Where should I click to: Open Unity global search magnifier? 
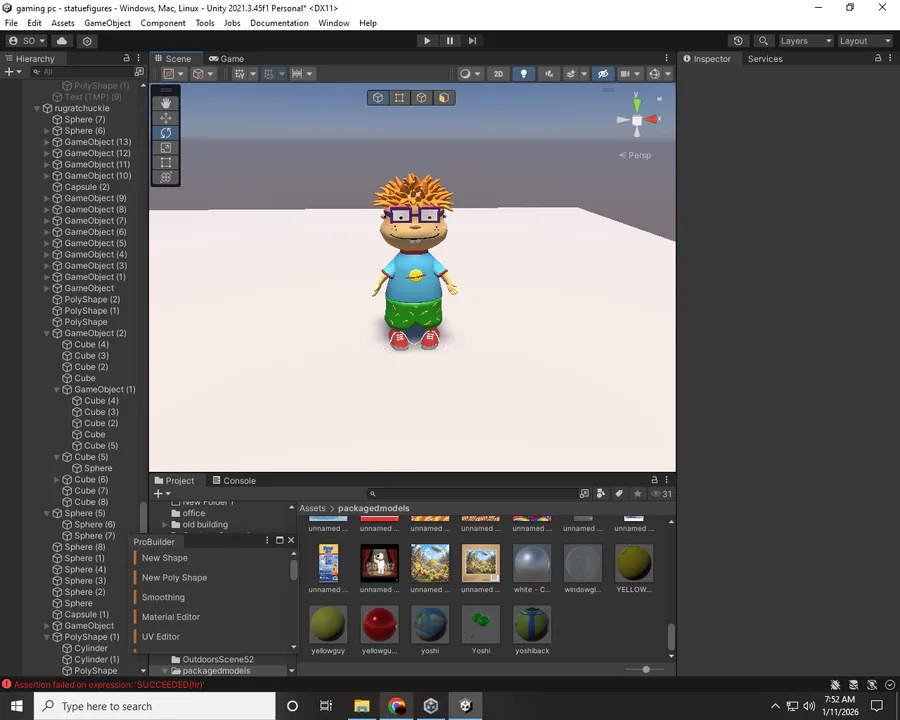(x=763, y=41)
